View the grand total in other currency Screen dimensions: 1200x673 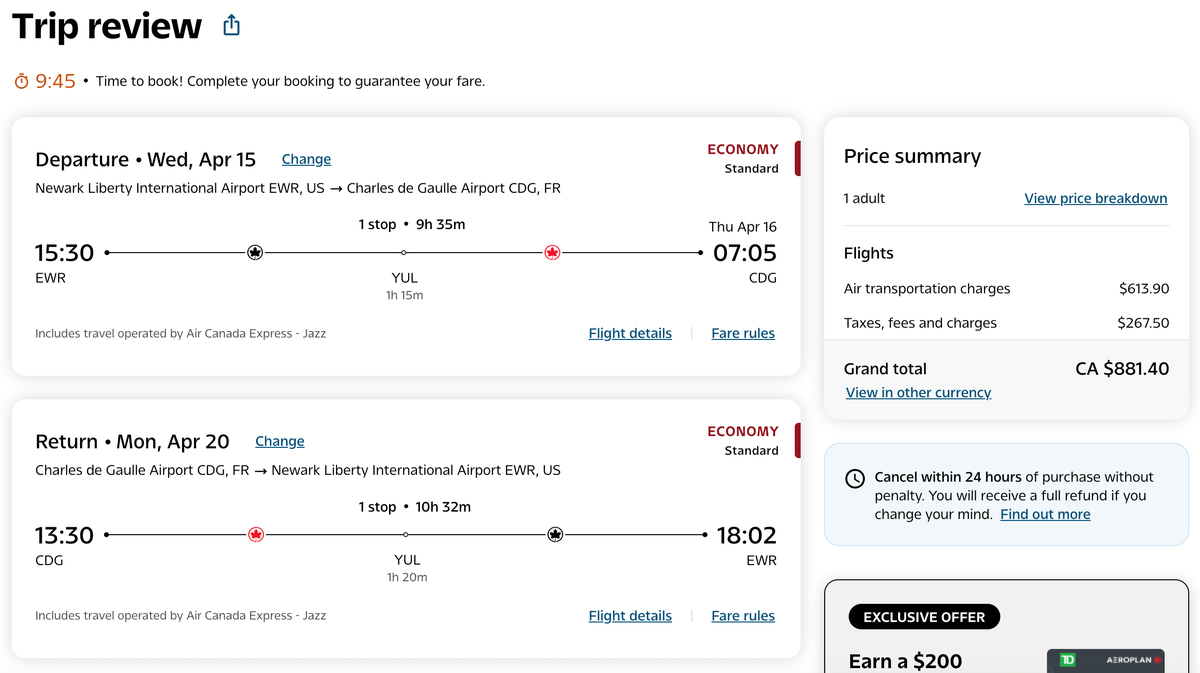[918, 392]
